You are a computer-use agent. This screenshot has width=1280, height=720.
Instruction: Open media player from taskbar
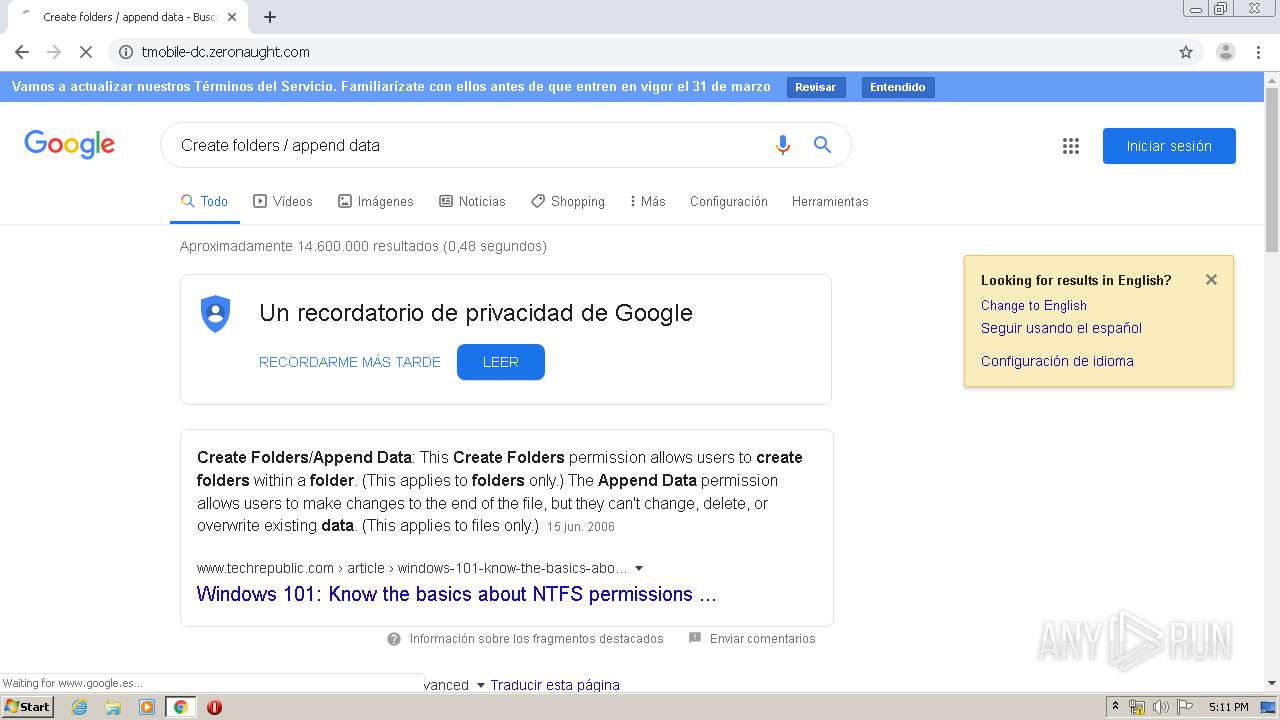pyautogui.click(x=147, y=707)
